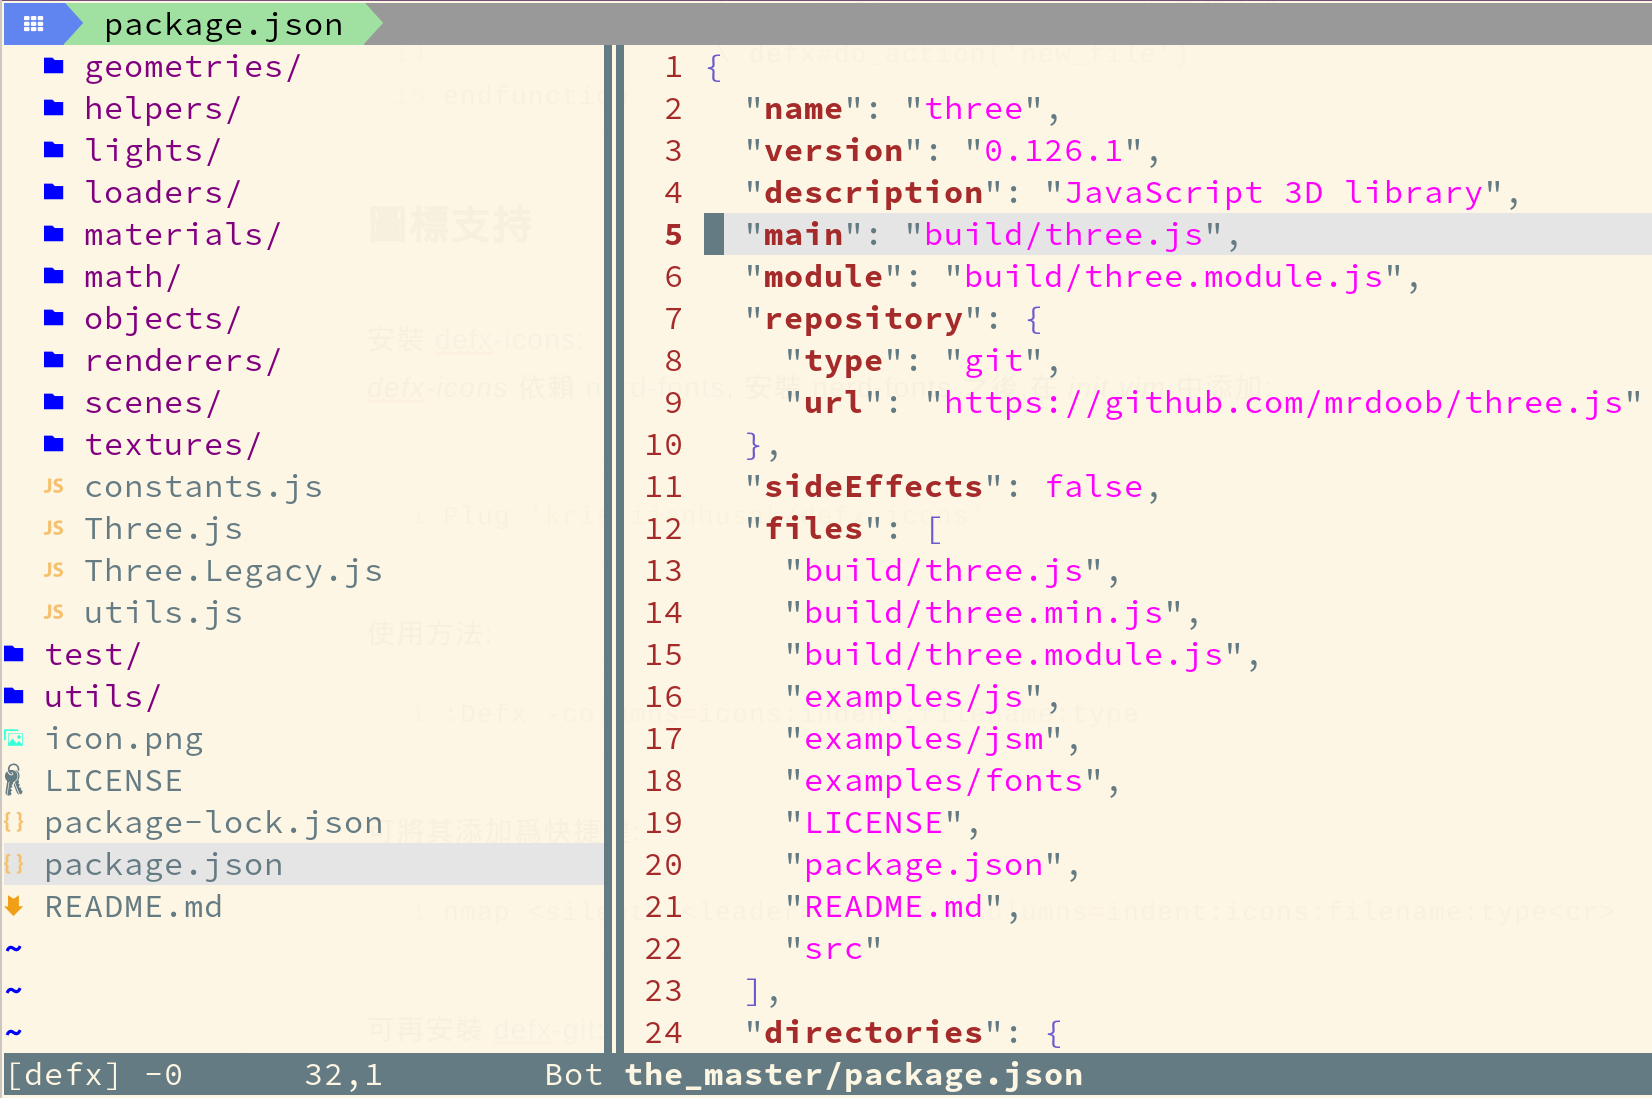Click "build/three.min.js" on line 14
The image size is (1652, 1098).
[x=983, y=613]
